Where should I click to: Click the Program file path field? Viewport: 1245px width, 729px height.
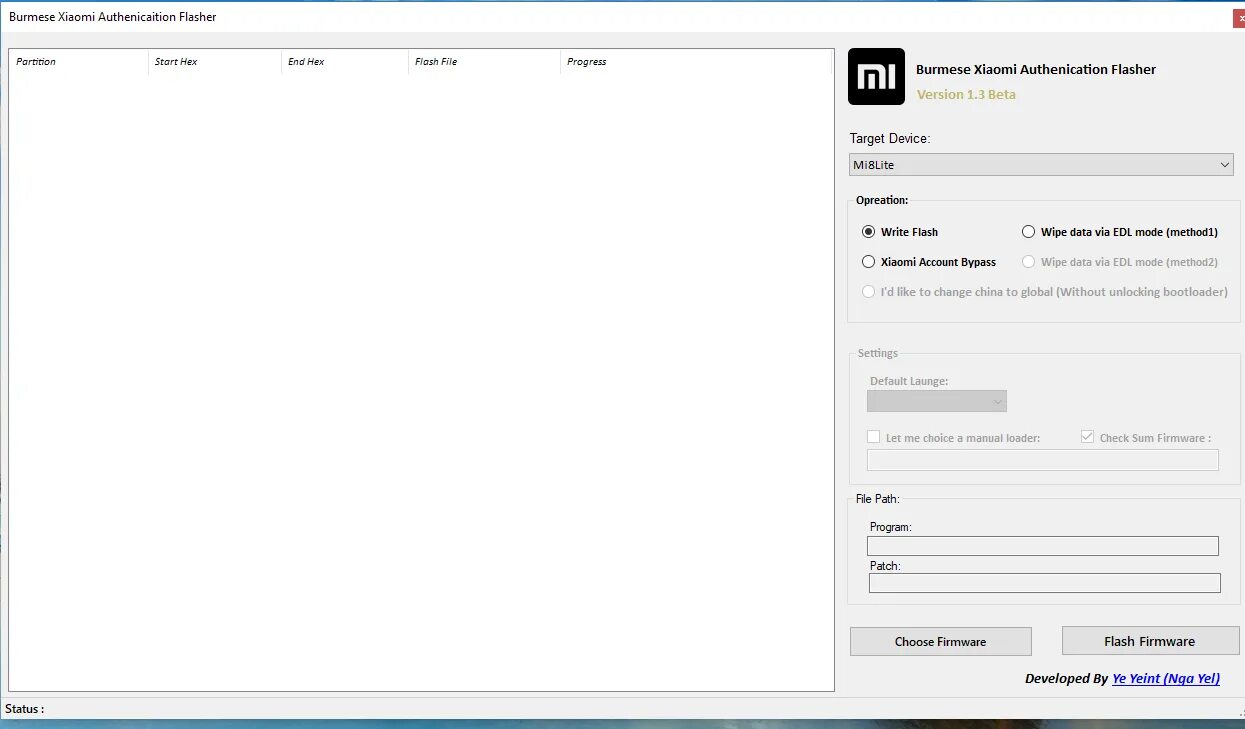click(1043, 546)
